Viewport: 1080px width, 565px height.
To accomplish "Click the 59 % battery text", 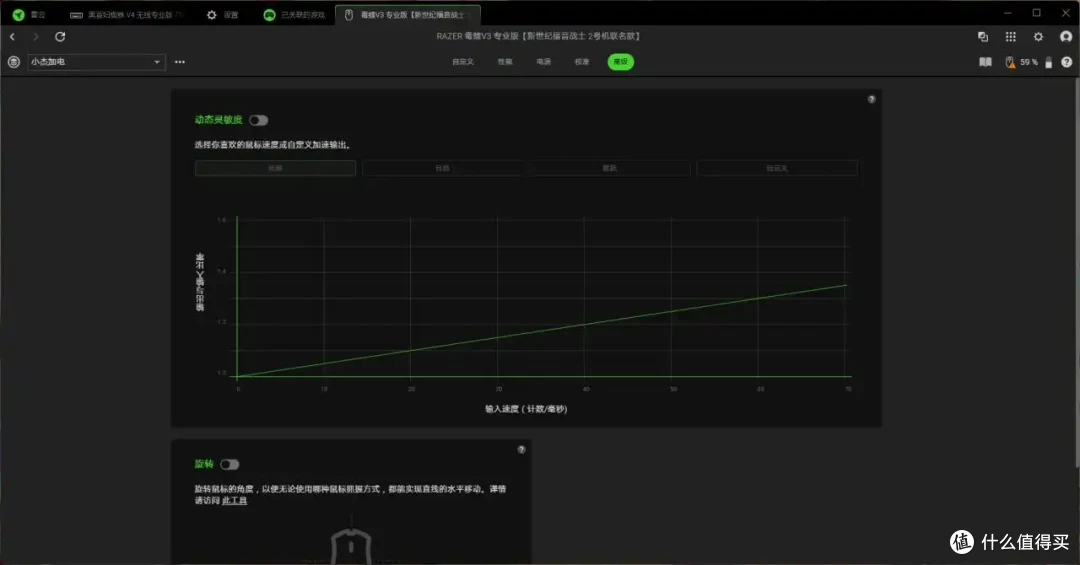I will click(1029, 62).
